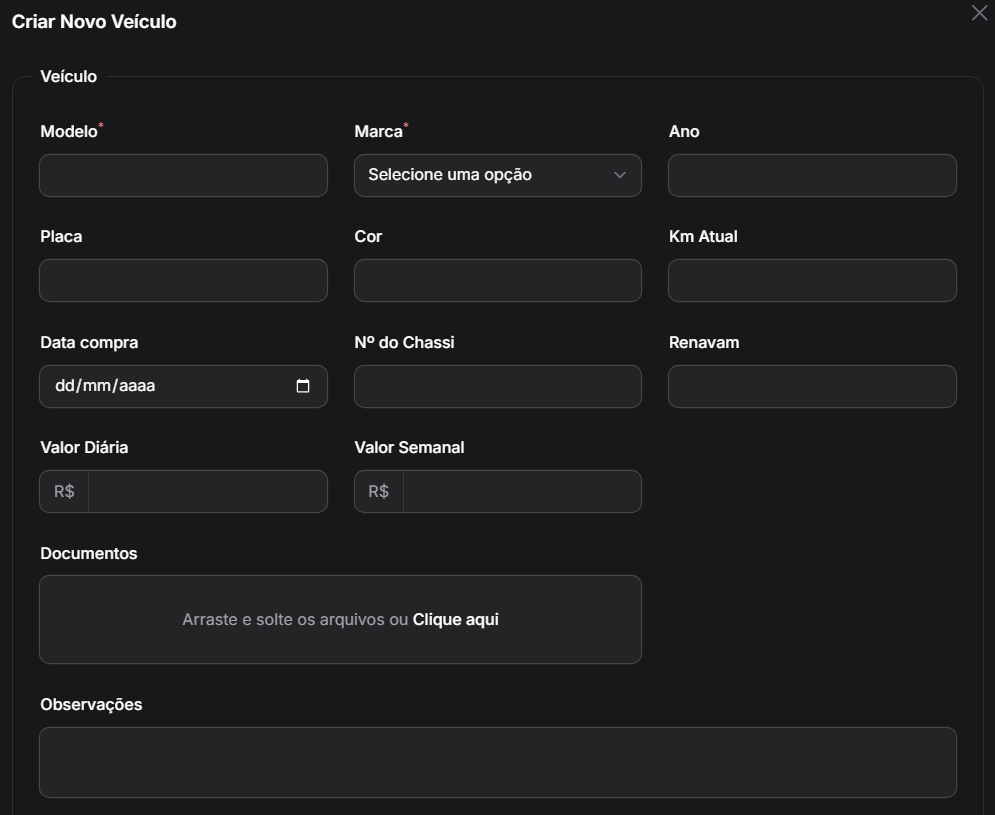The height and width of the screenshot is (815, 995).
Task: Click the Km Atual field
Action: click(x=812, y=281)
